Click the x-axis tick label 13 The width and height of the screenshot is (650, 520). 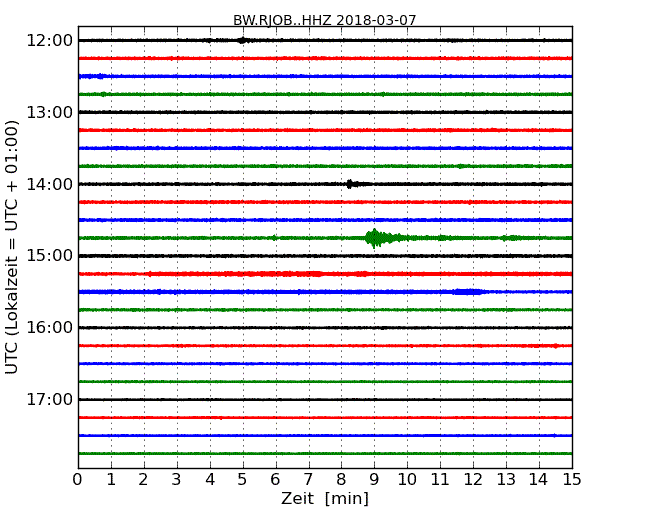tap(506, 479)
